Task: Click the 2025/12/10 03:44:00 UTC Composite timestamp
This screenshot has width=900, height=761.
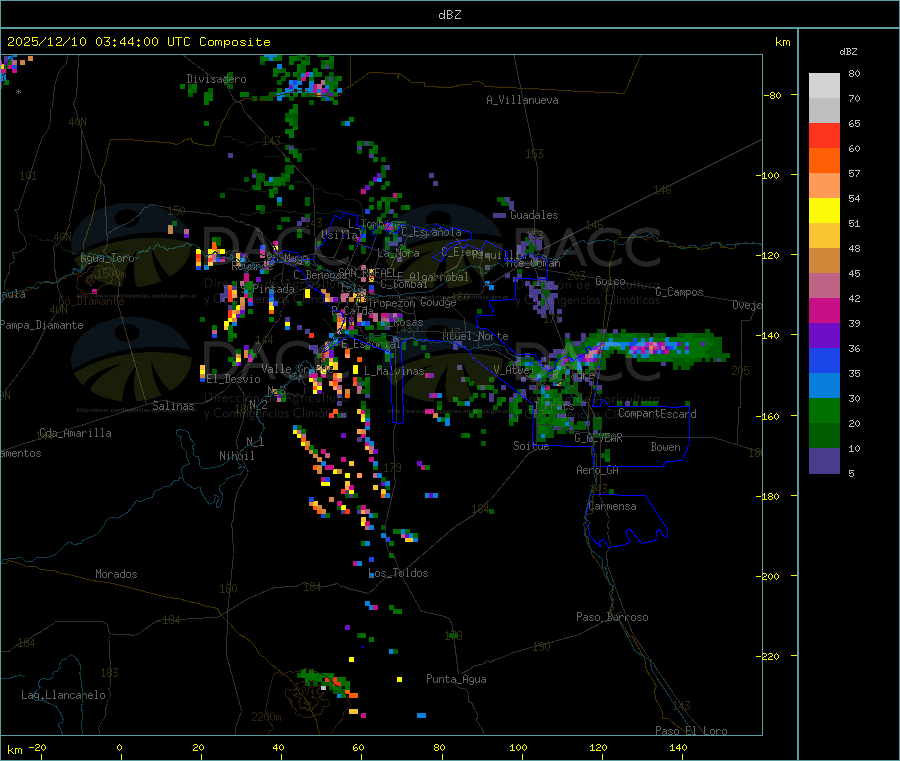Action: coord(138,42)
